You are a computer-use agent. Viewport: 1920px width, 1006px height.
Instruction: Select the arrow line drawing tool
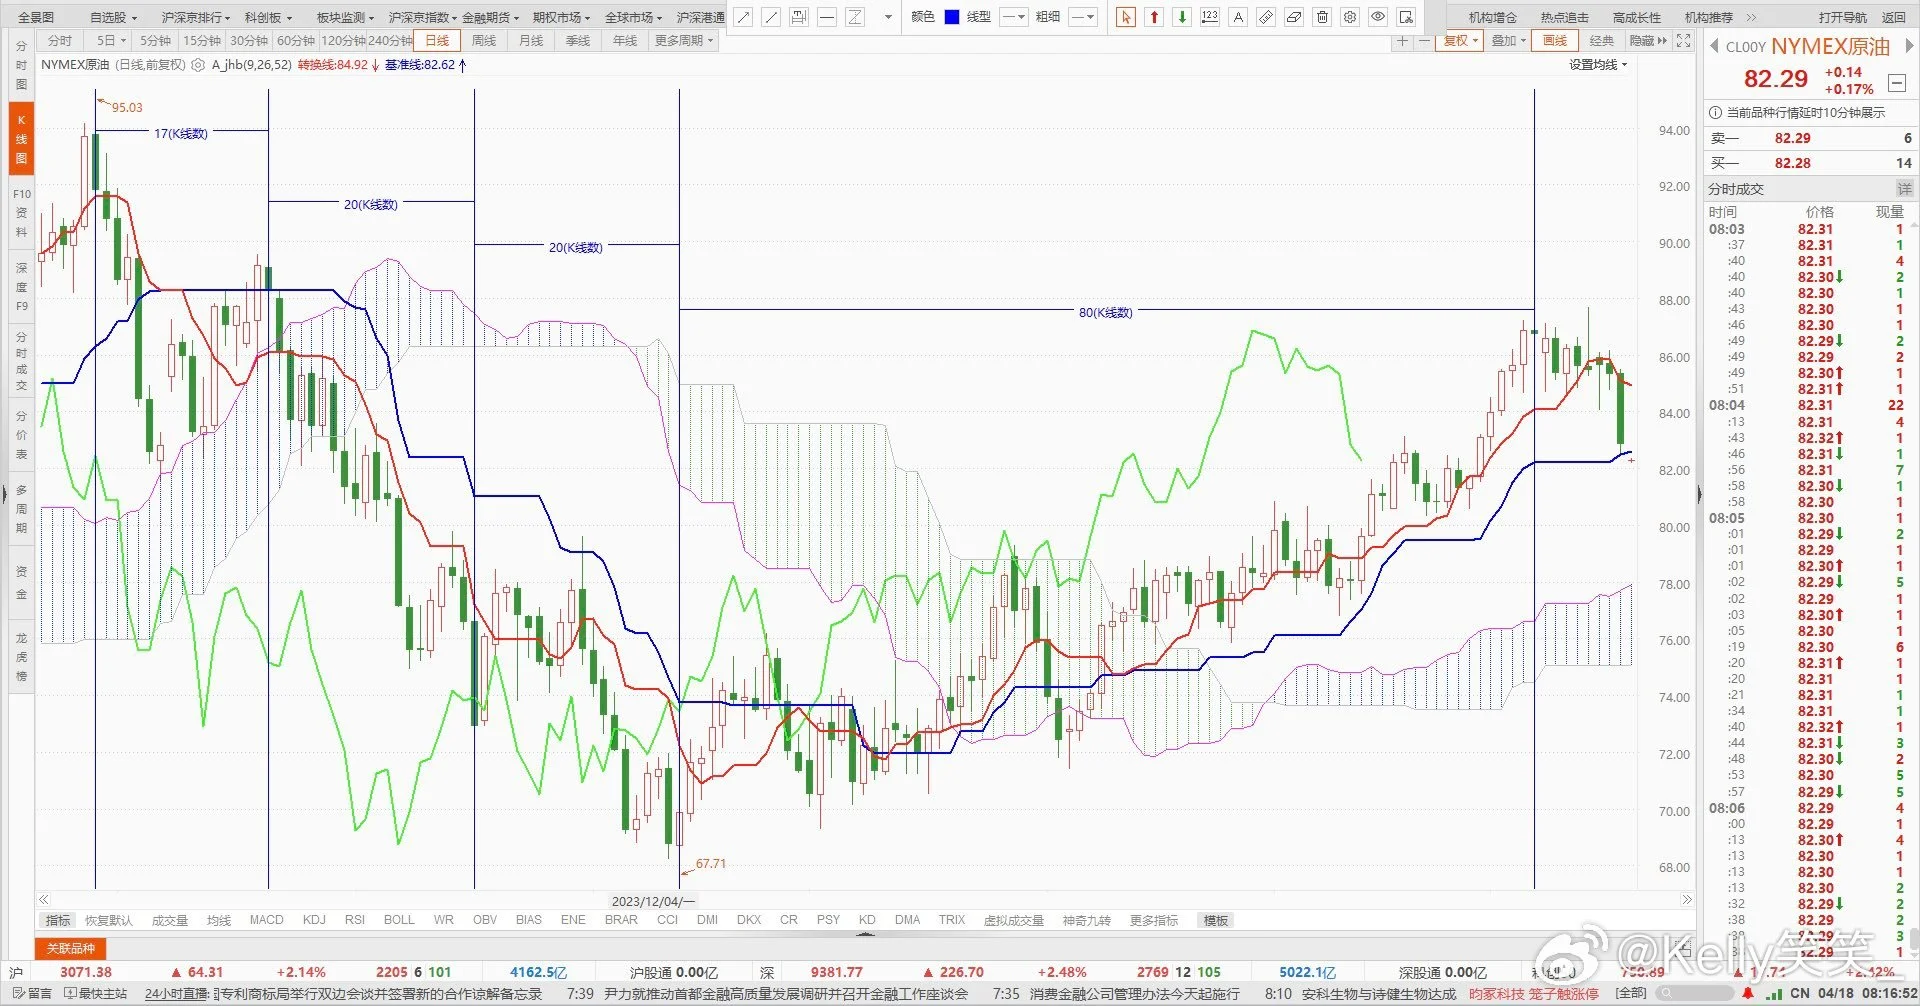(x=743, y=17)
